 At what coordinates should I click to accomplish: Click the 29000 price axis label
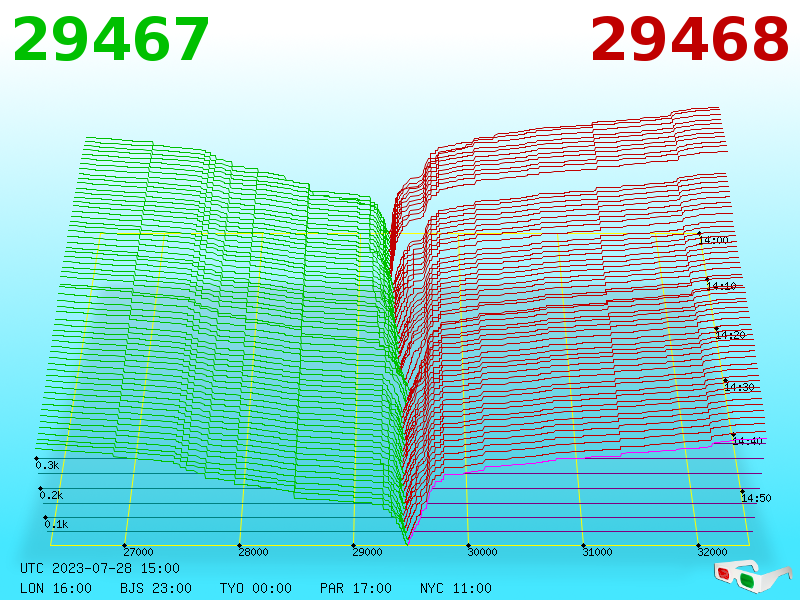[367, 552]
